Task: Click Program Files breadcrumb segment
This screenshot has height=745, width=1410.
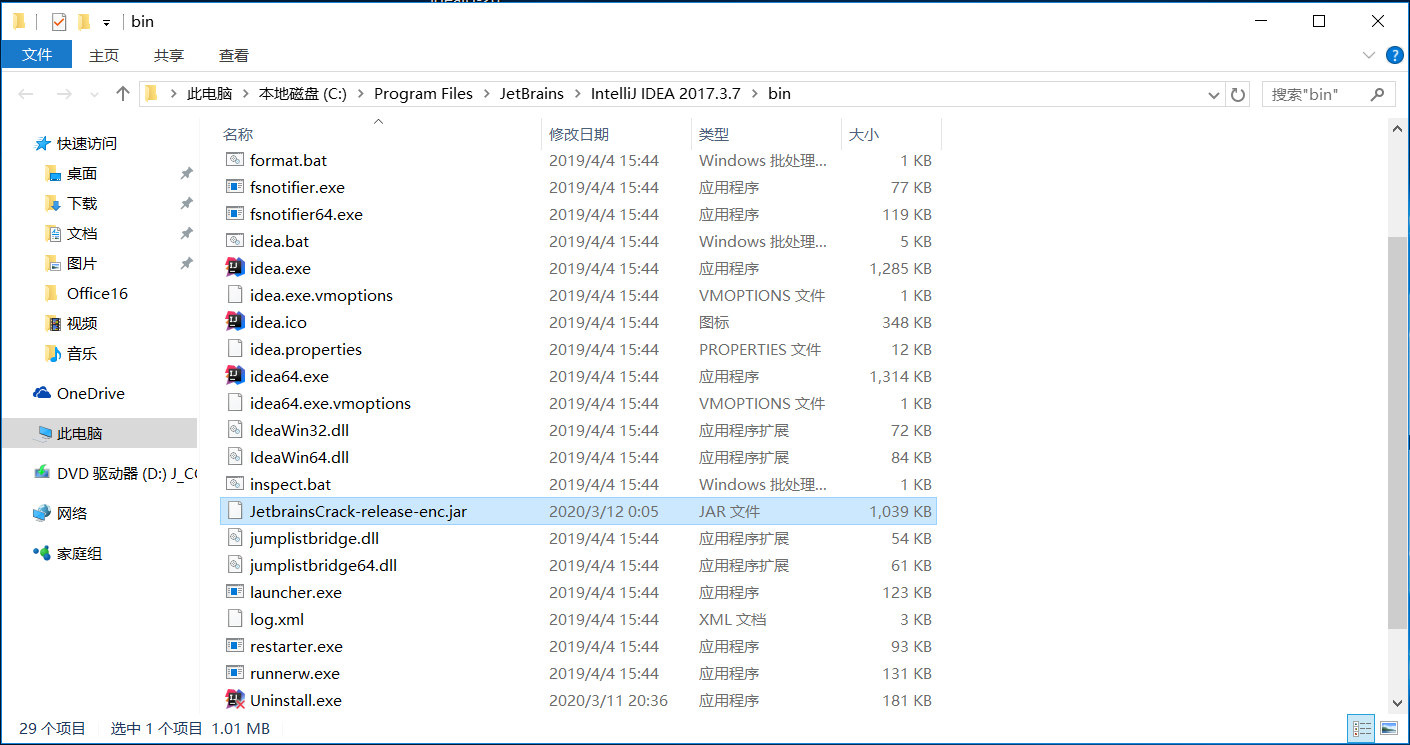Action: 423,94
